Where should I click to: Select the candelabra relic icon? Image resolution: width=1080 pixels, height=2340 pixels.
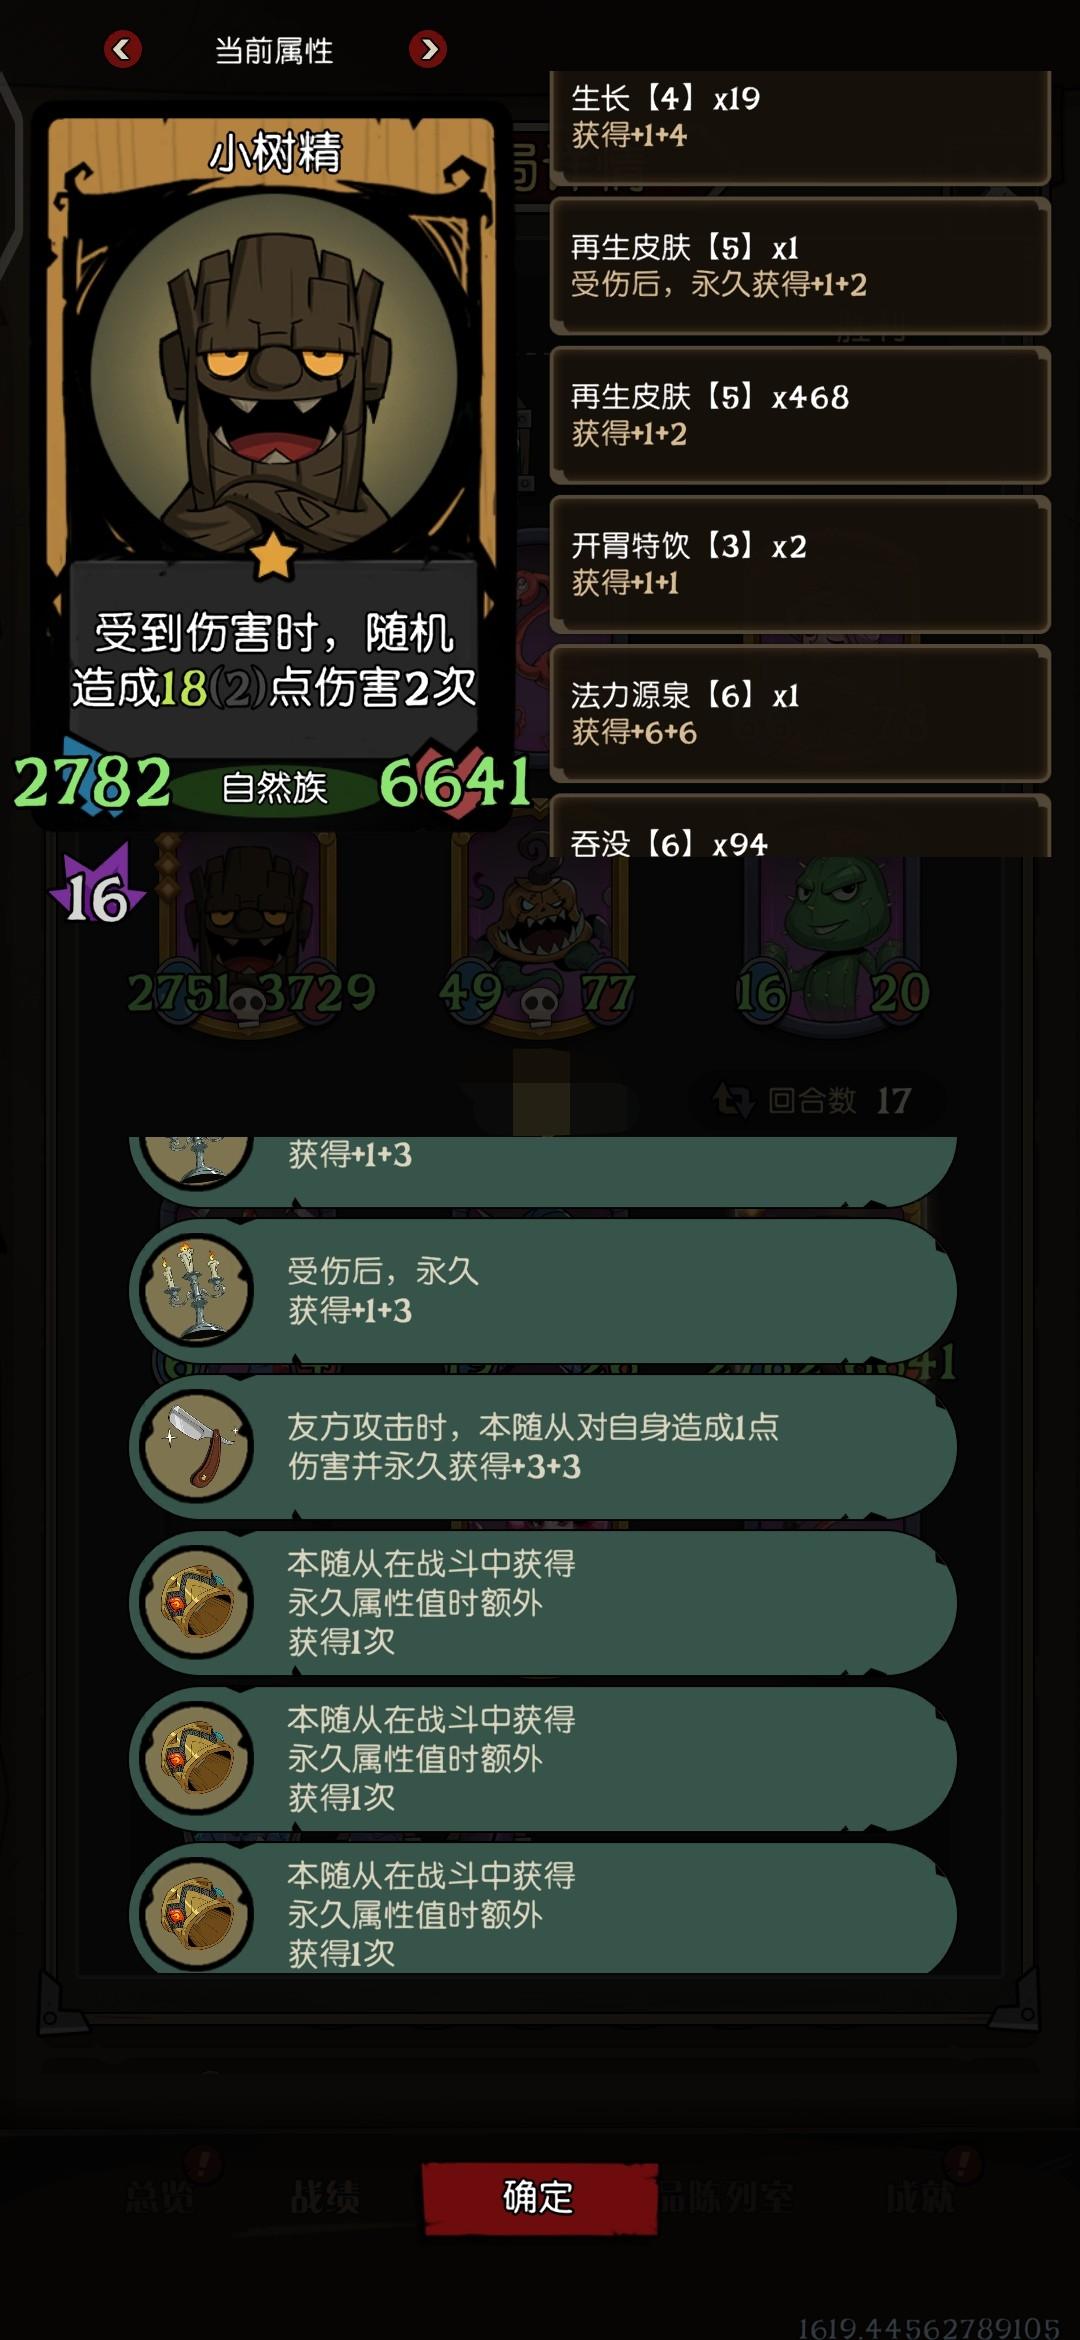[x=197, y=1290]
